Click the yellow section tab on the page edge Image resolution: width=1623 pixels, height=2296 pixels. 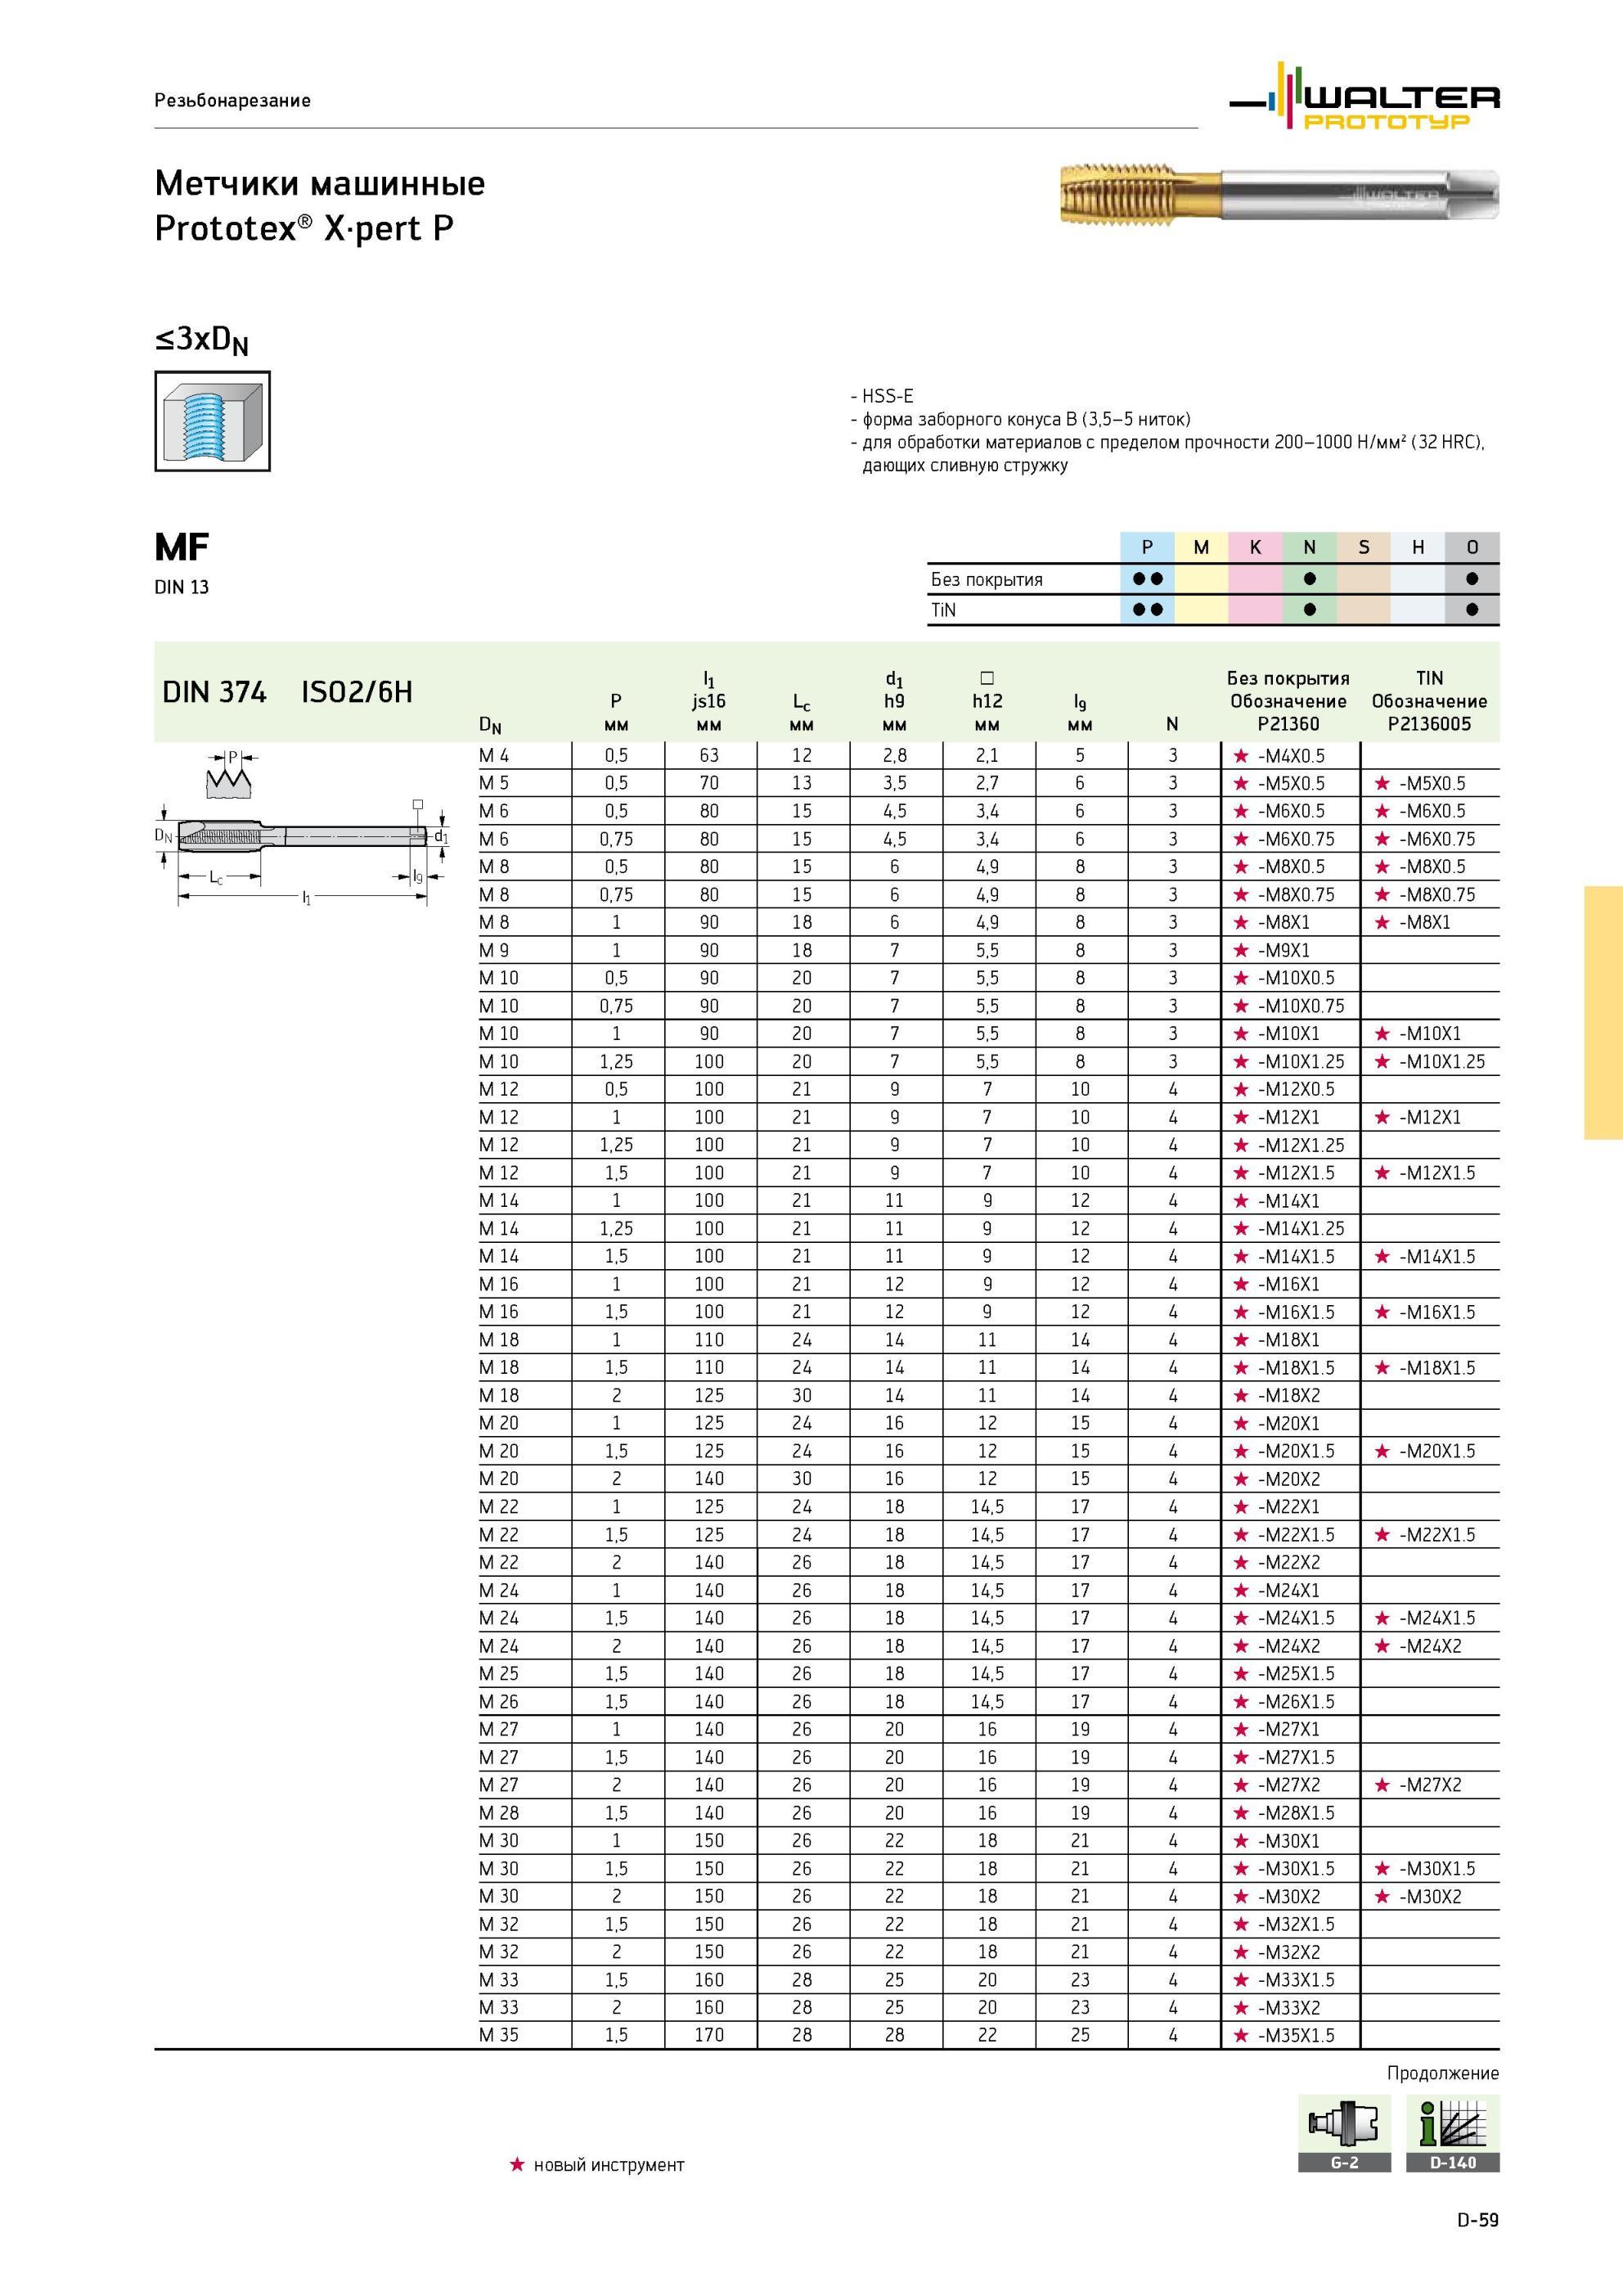pyautogui.click(x=1603, y=1012)
